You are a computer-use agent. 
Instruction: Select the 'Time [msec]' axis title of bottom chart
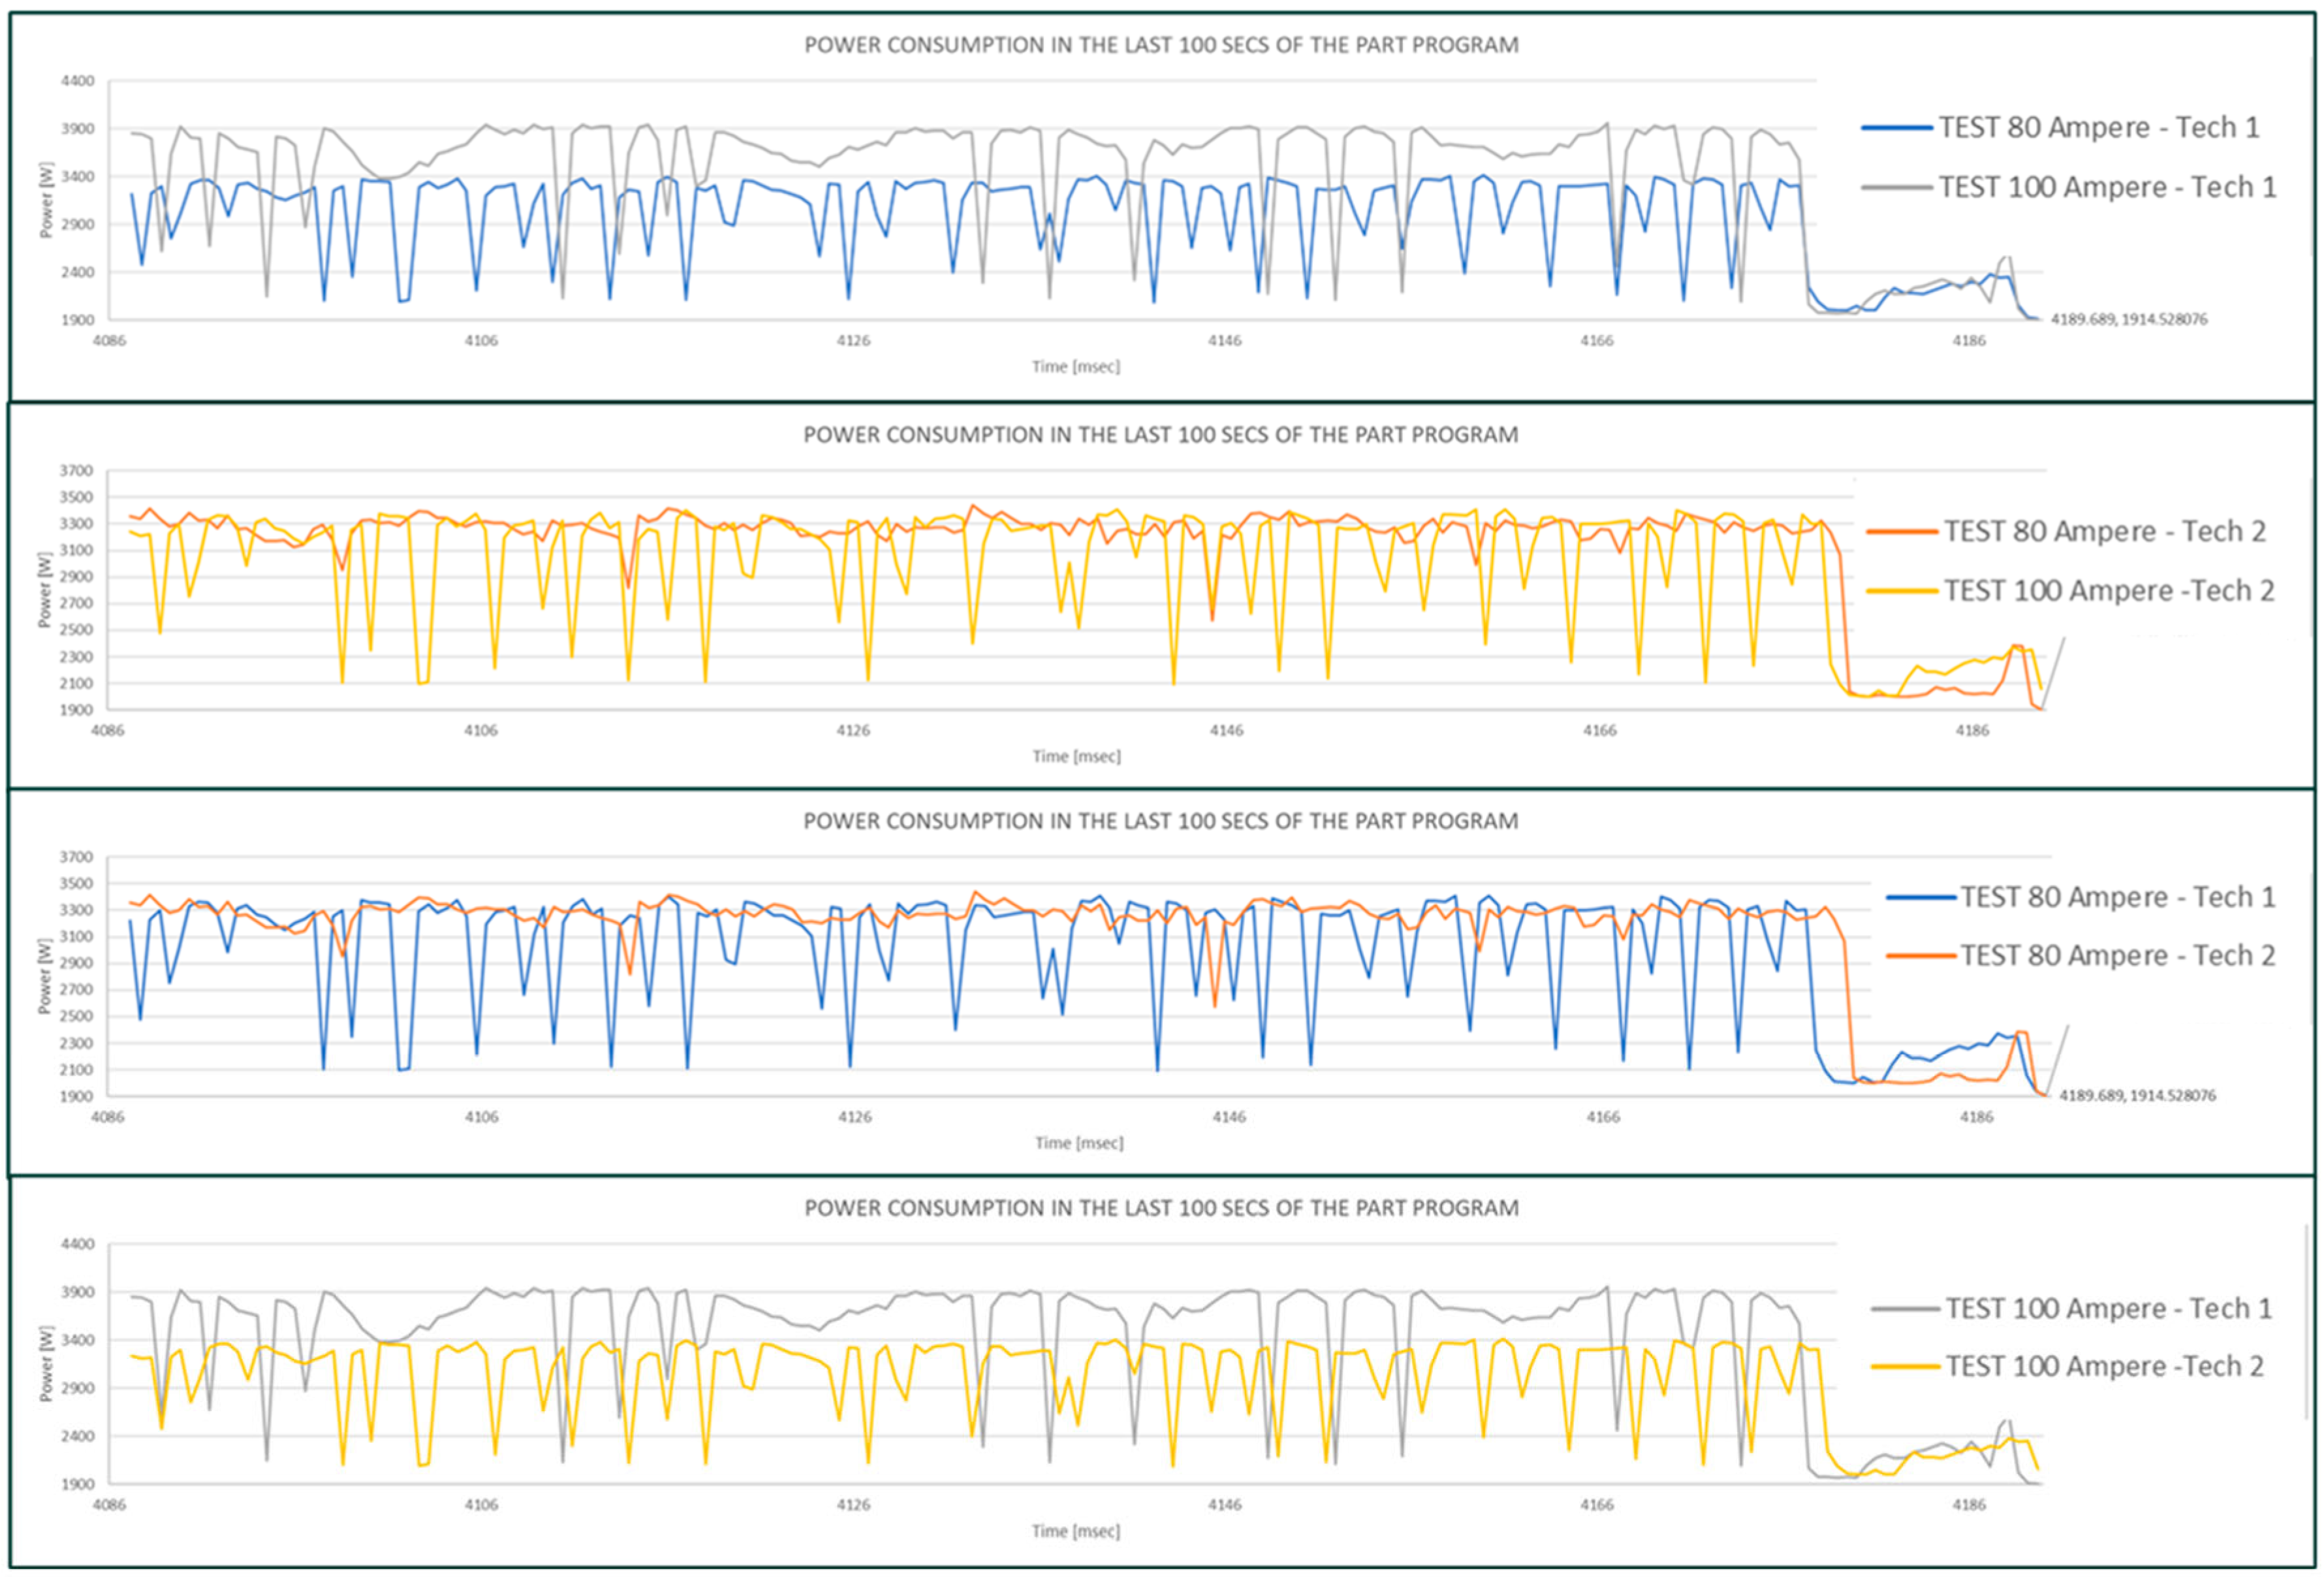pos(1076,1531)
